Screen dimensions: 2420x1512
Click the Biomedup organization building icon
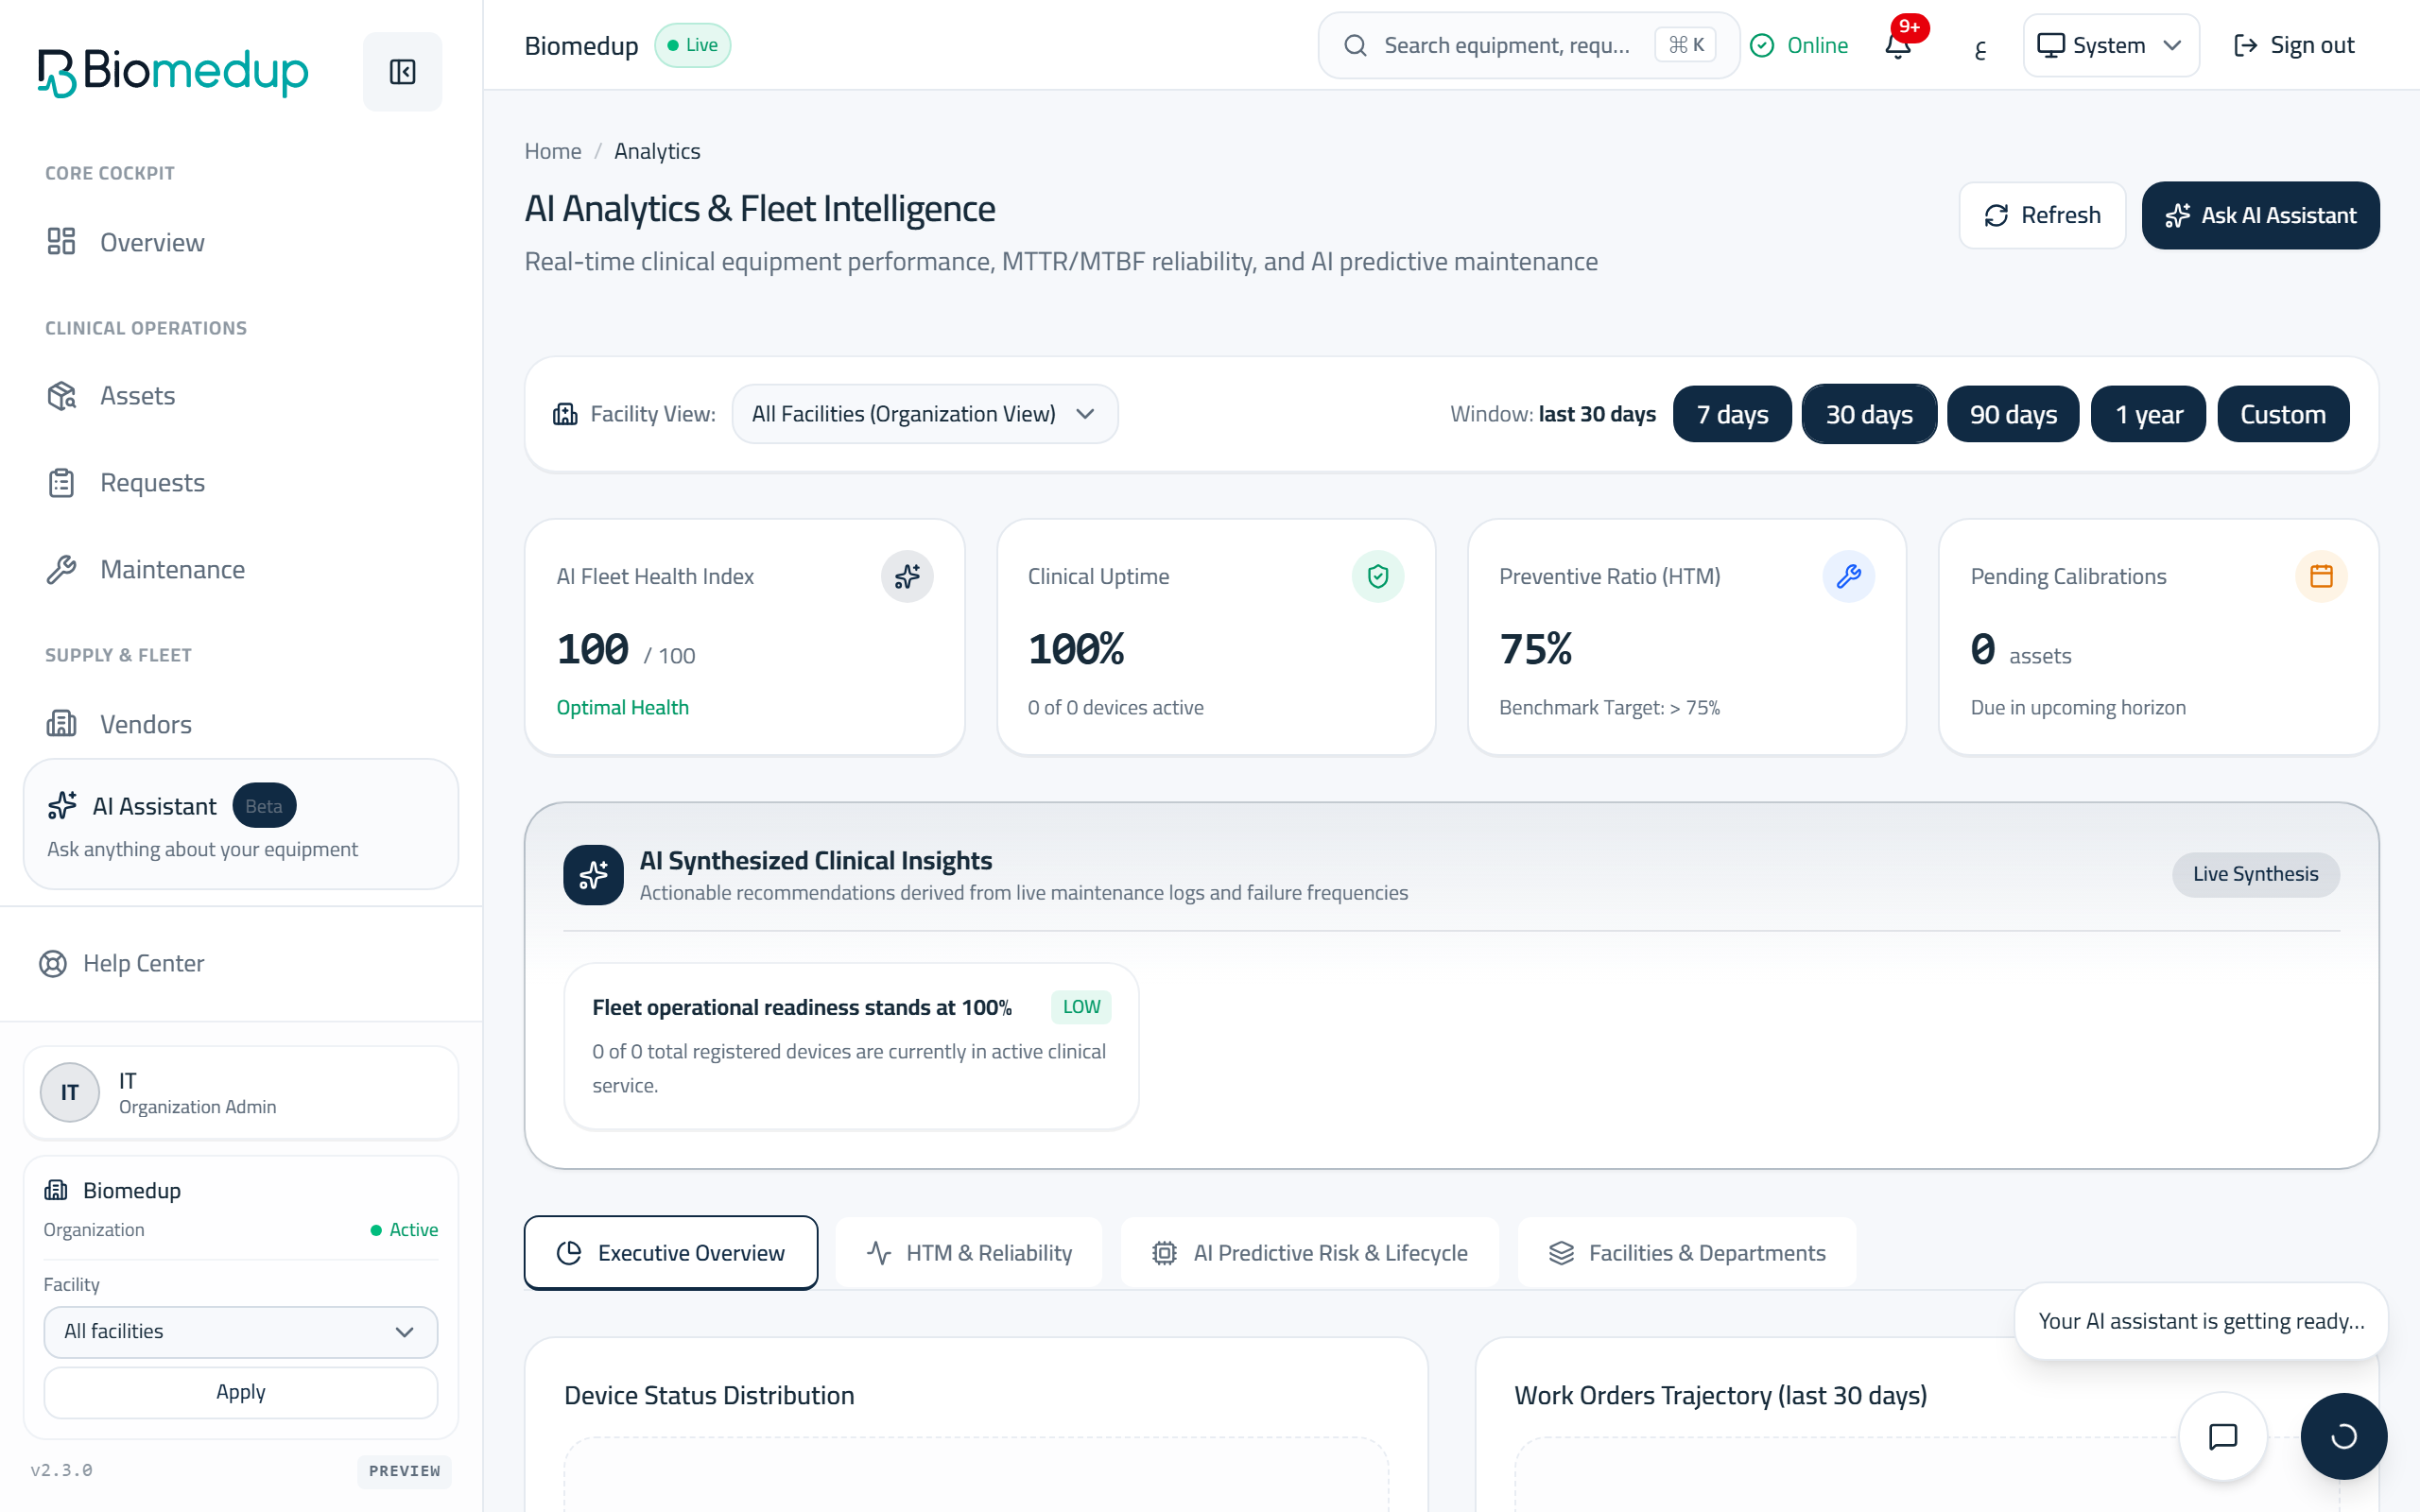(x=56, y=1190)
